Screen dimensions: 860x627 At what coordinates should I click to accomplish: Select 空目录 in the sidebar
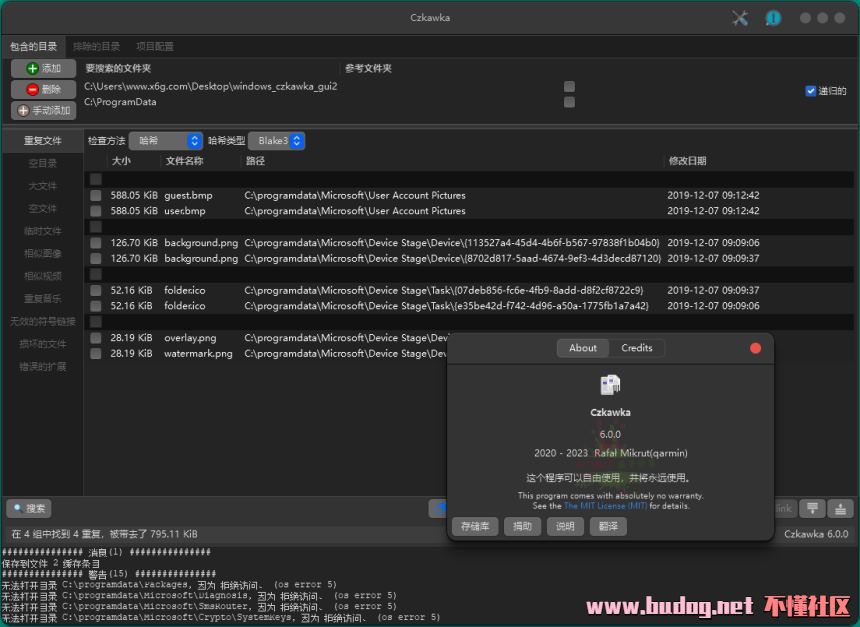coord(43,163)
